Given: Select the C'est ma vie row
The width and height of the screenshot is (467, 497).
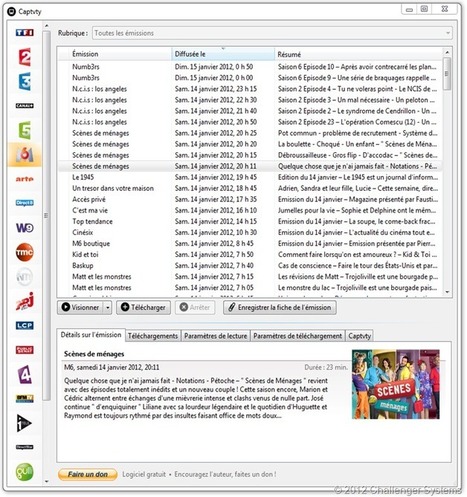Looking at the screenshot, I should [250, 210].
